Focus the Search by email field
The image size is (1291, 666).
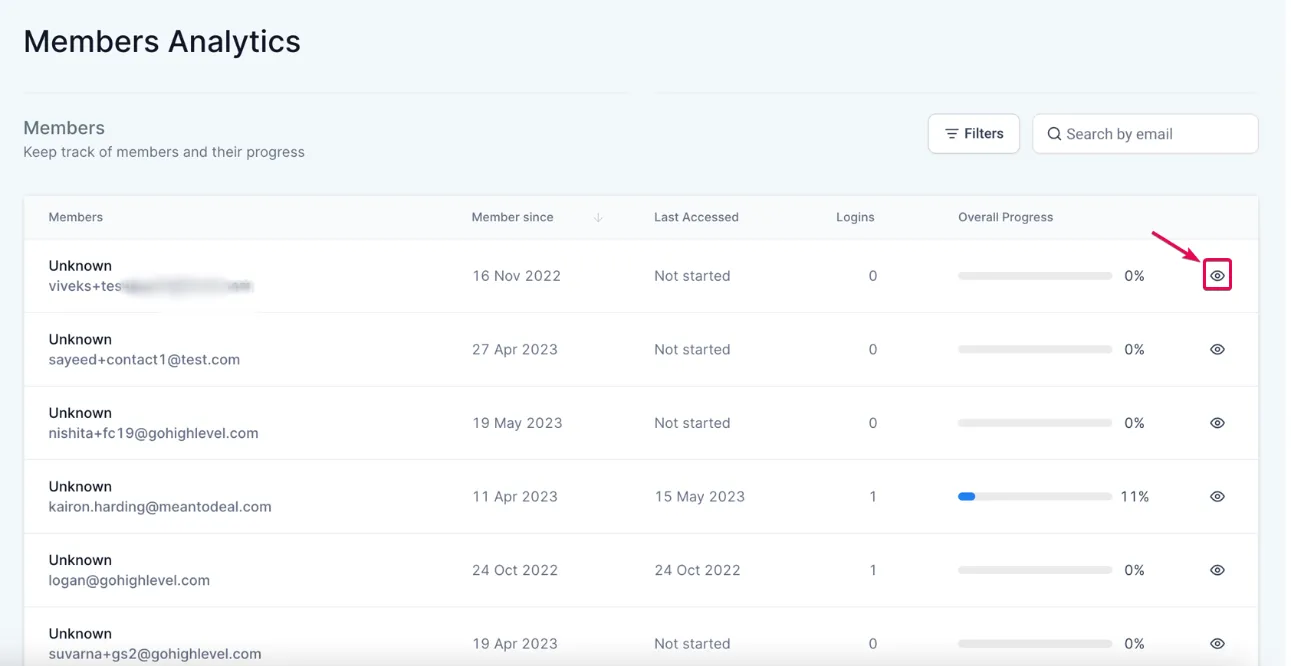[x=1145, y=134]
